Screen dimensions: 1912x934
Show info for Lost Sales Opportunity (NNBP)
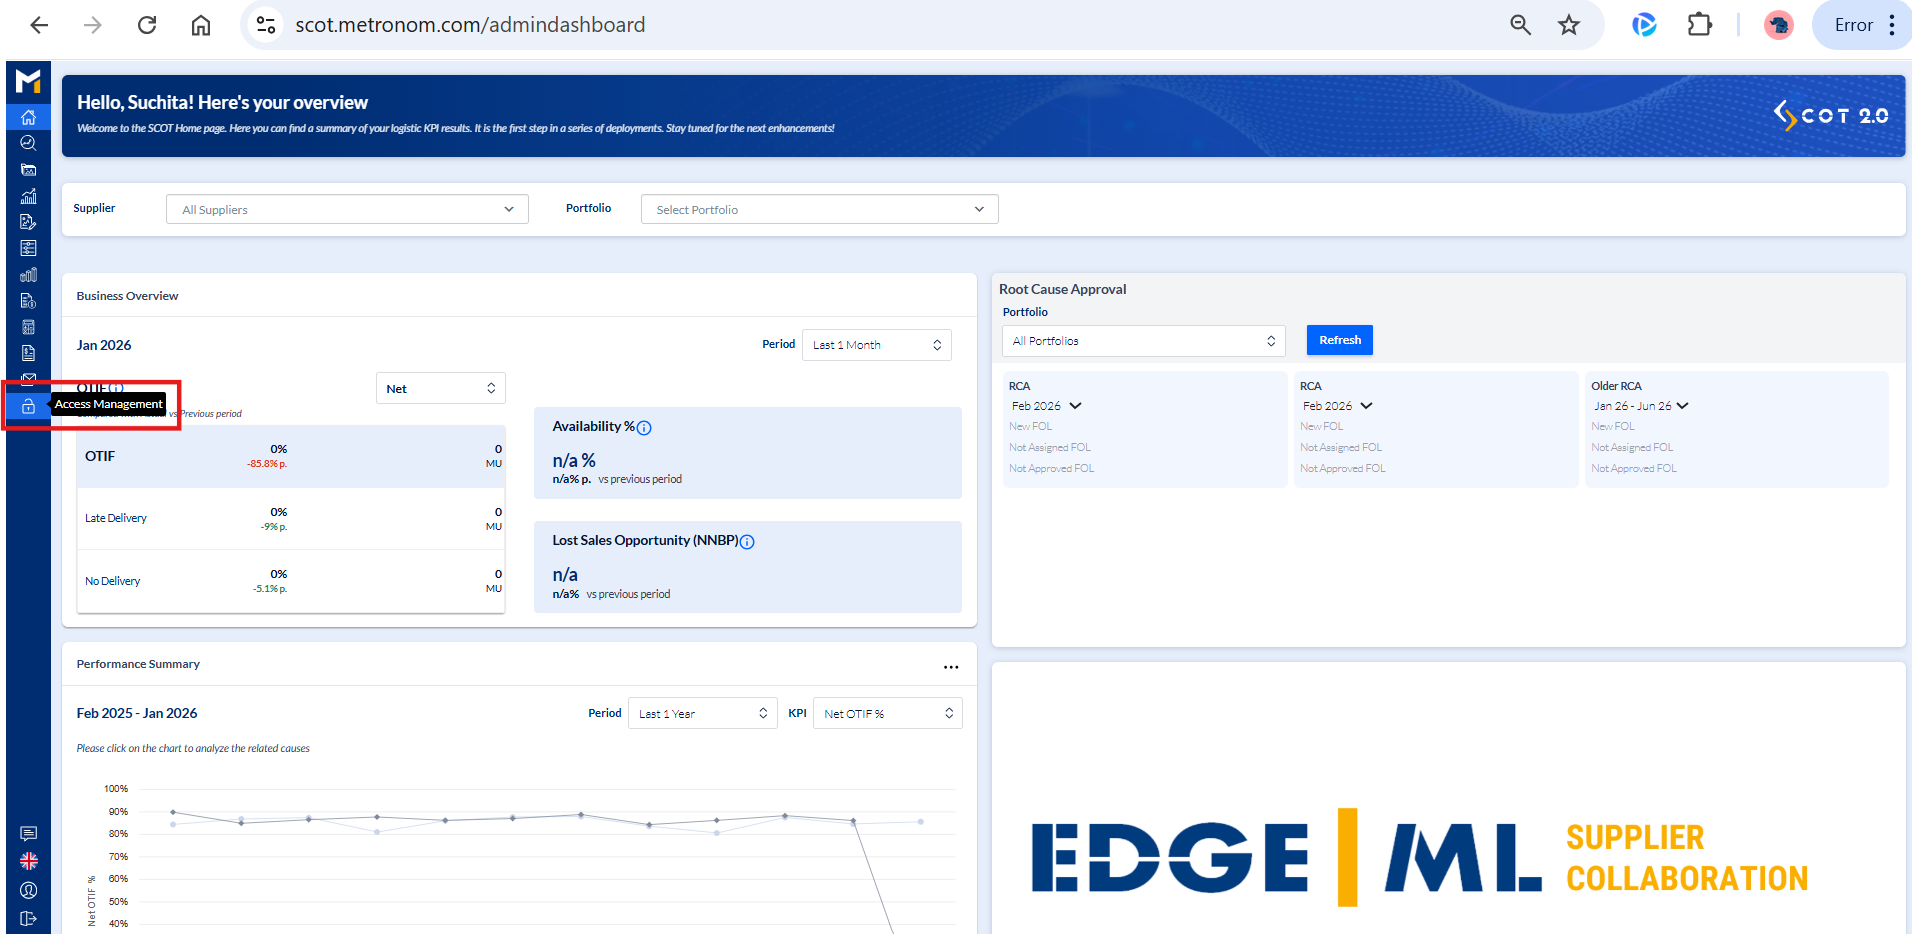pos(747,542)
